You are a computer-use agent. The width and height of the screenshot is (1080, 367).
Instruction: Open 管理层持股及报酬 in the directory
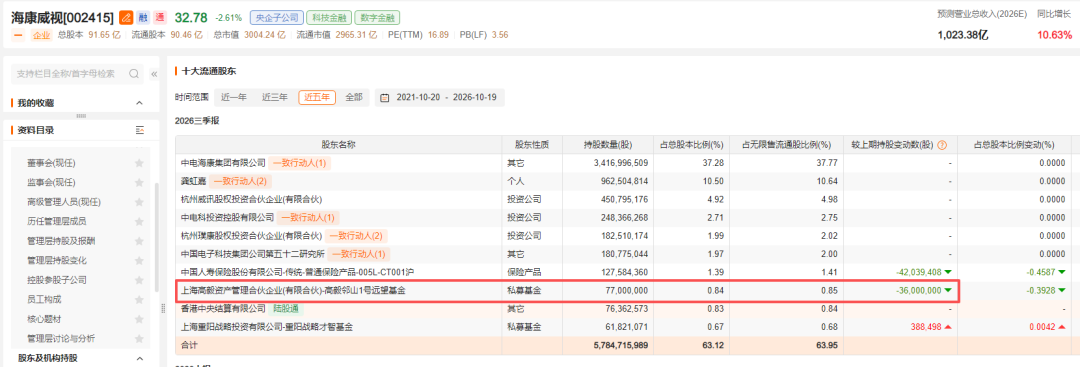[61, 241]
